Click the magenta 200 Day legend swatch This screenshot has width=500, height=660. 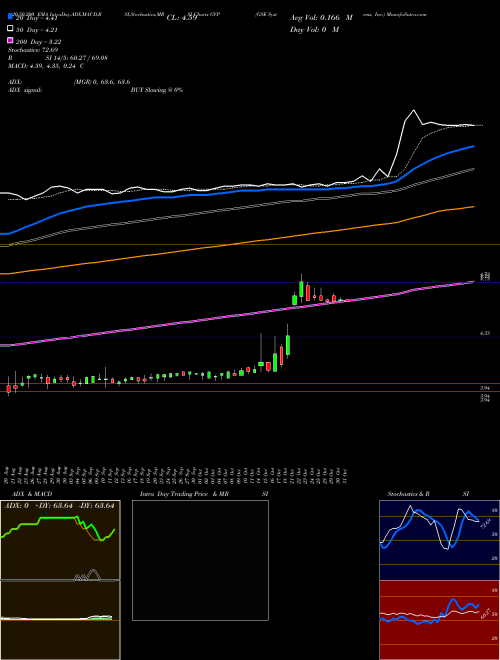[11, 40]
